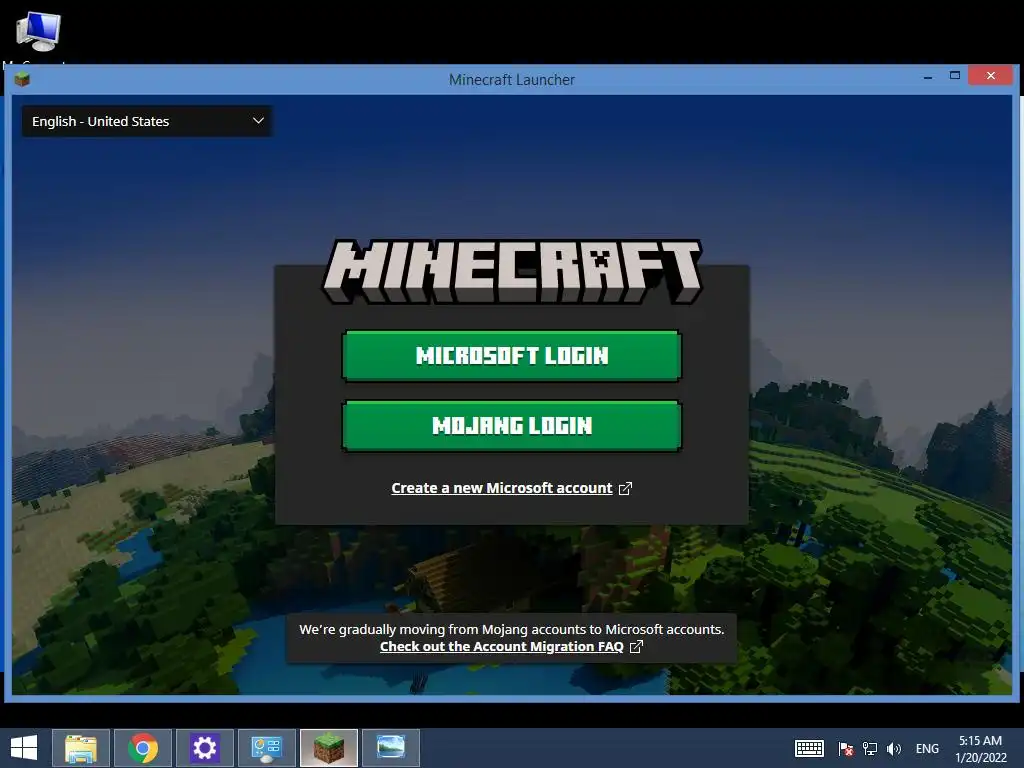Click the external-link icon beside Create account

coord(625,488)
